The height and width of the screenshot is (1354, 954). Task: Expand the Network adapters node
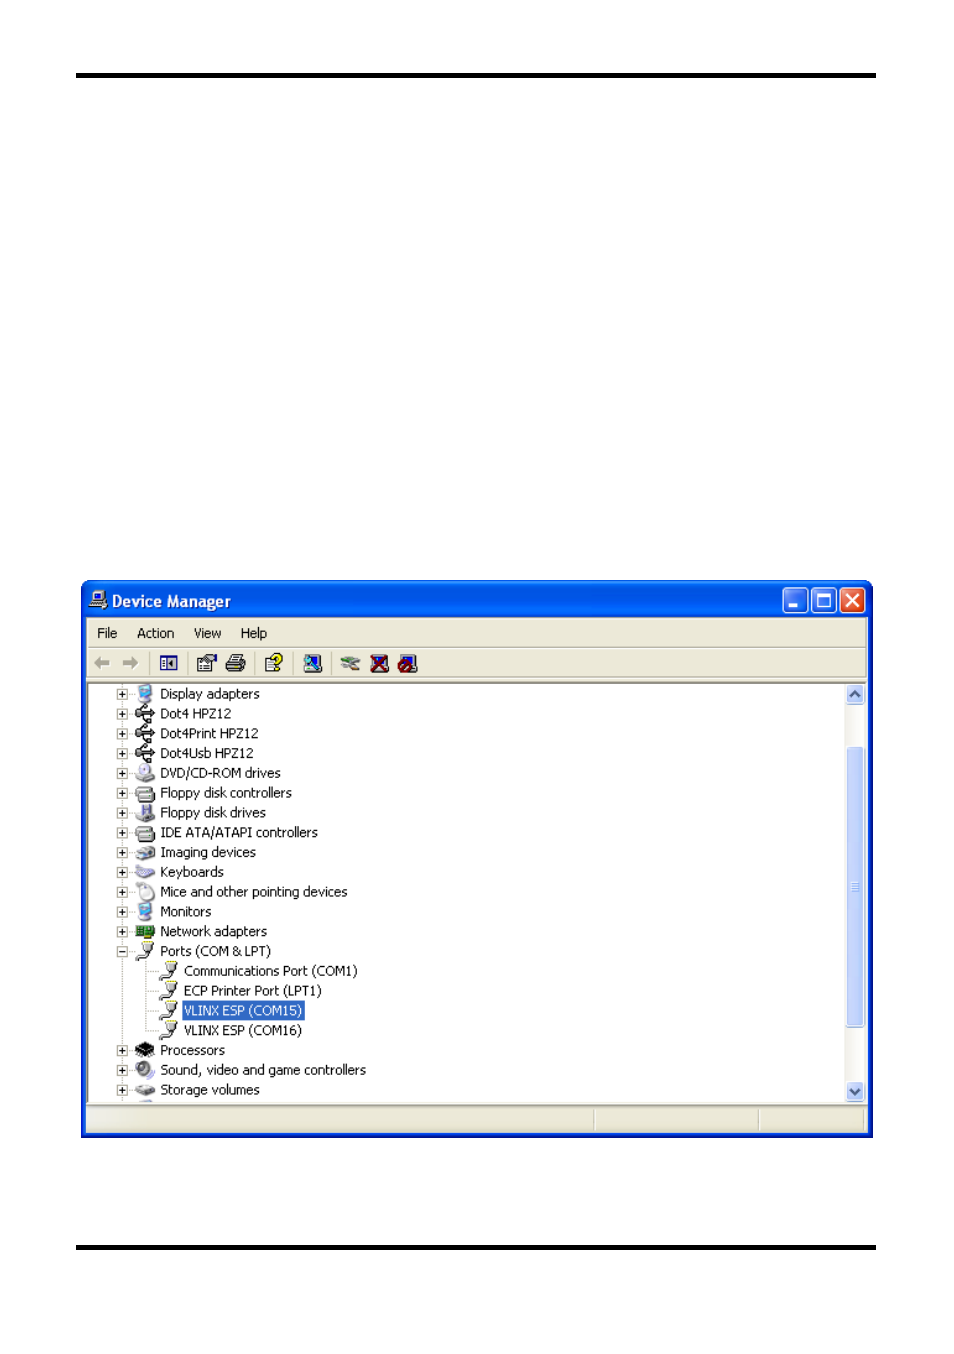(x=122, y=932)
